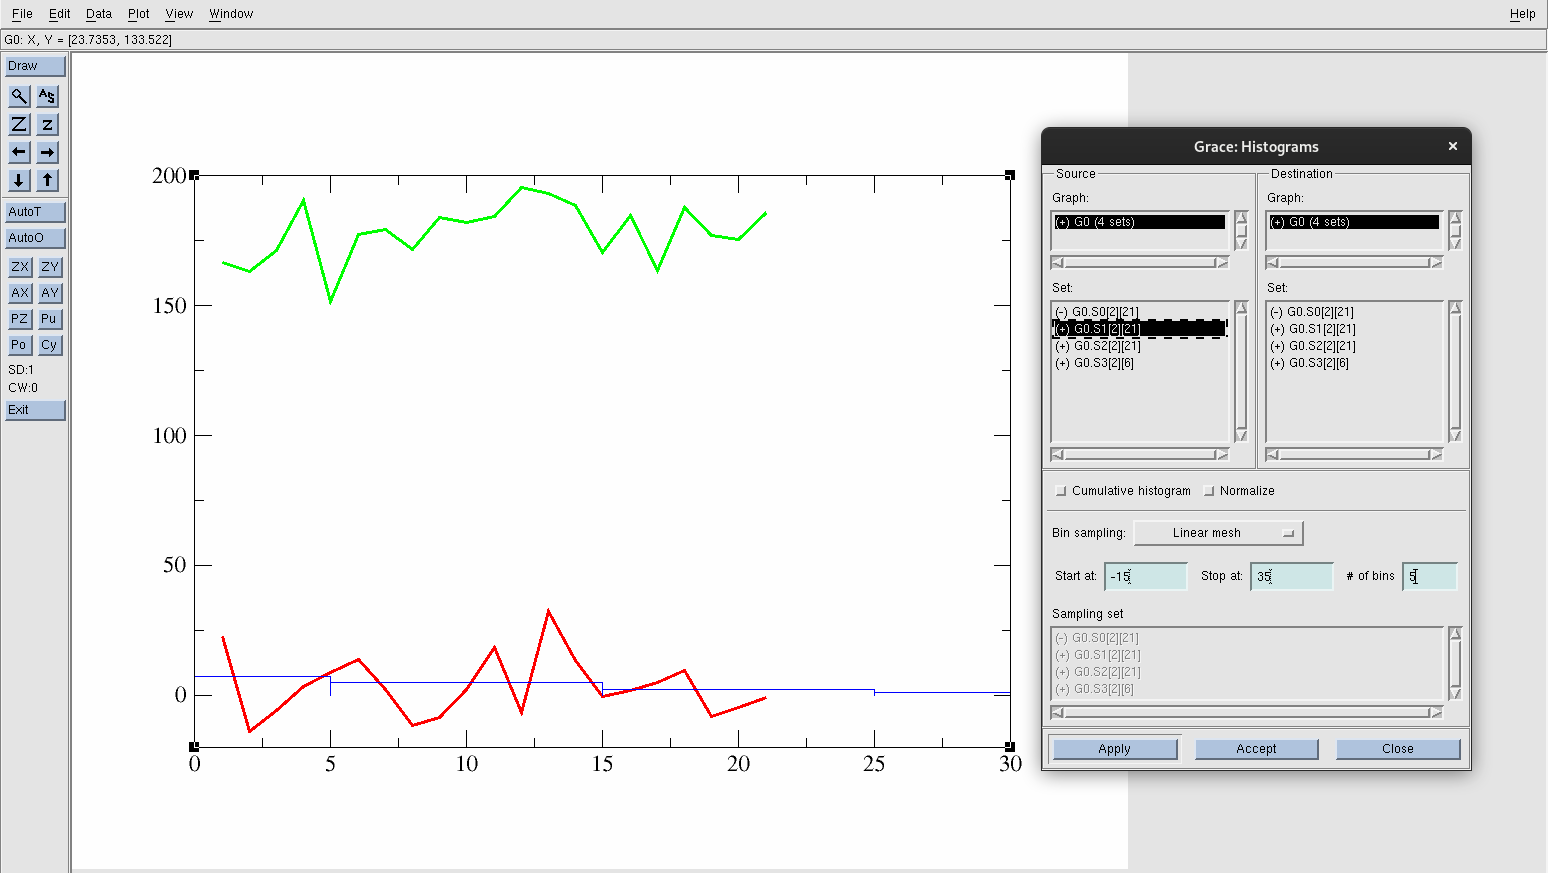Click the Source set list horizontal scrollbar
This screenshot has width=1548, height=873.
(x=1139, y=455)
